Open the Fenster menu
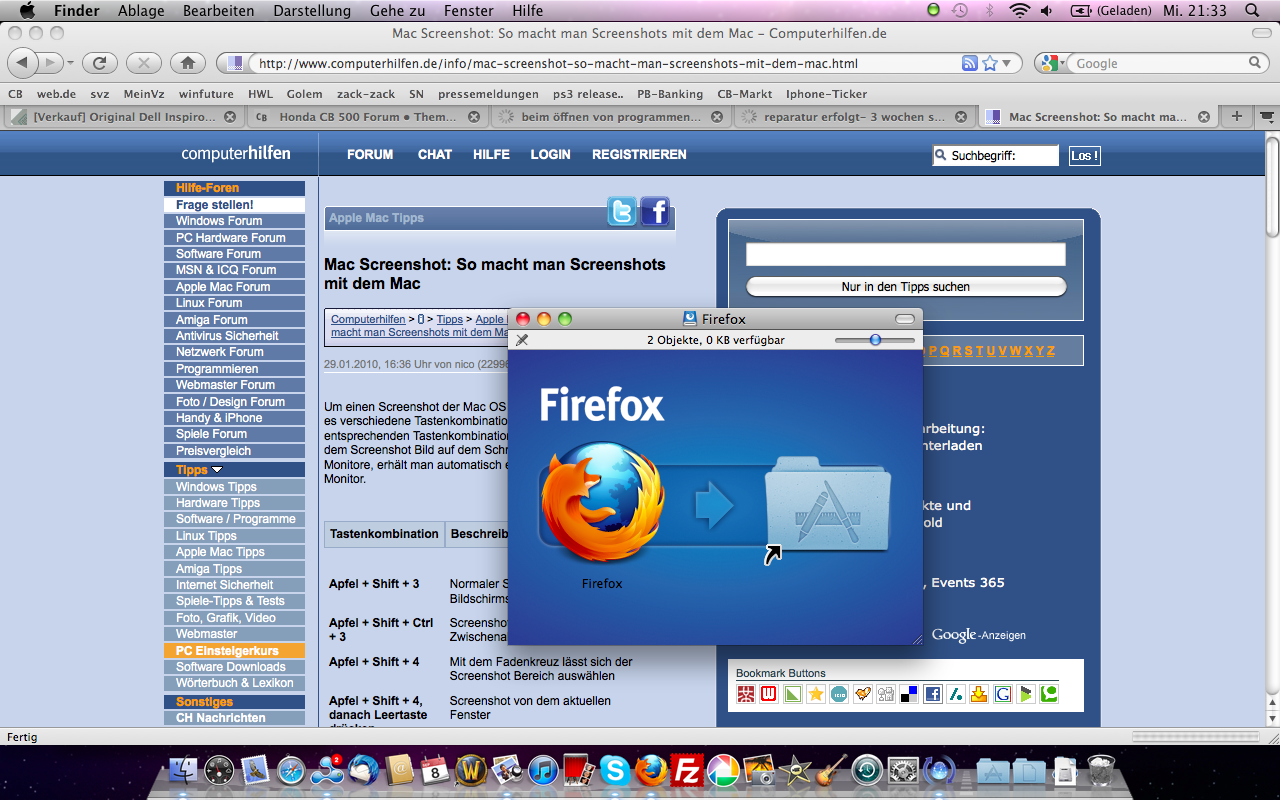The width and height of the screenshot is (1280, 800). pos(468,11)
